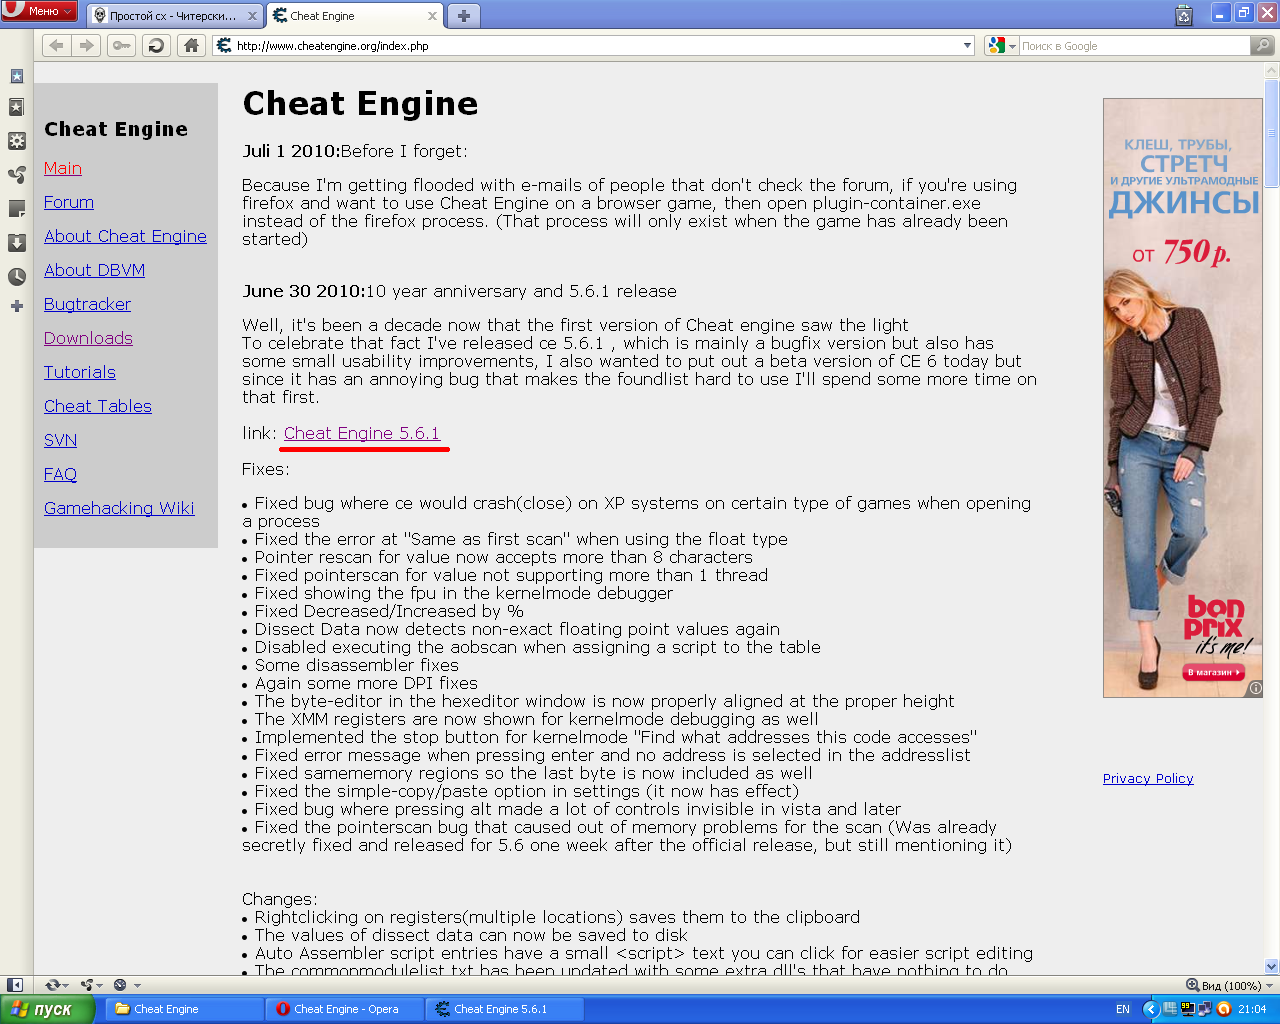Open the Cheat Engine folder taskbar button
Screen dimensions: 1280x1024
tap(184, 1009)
